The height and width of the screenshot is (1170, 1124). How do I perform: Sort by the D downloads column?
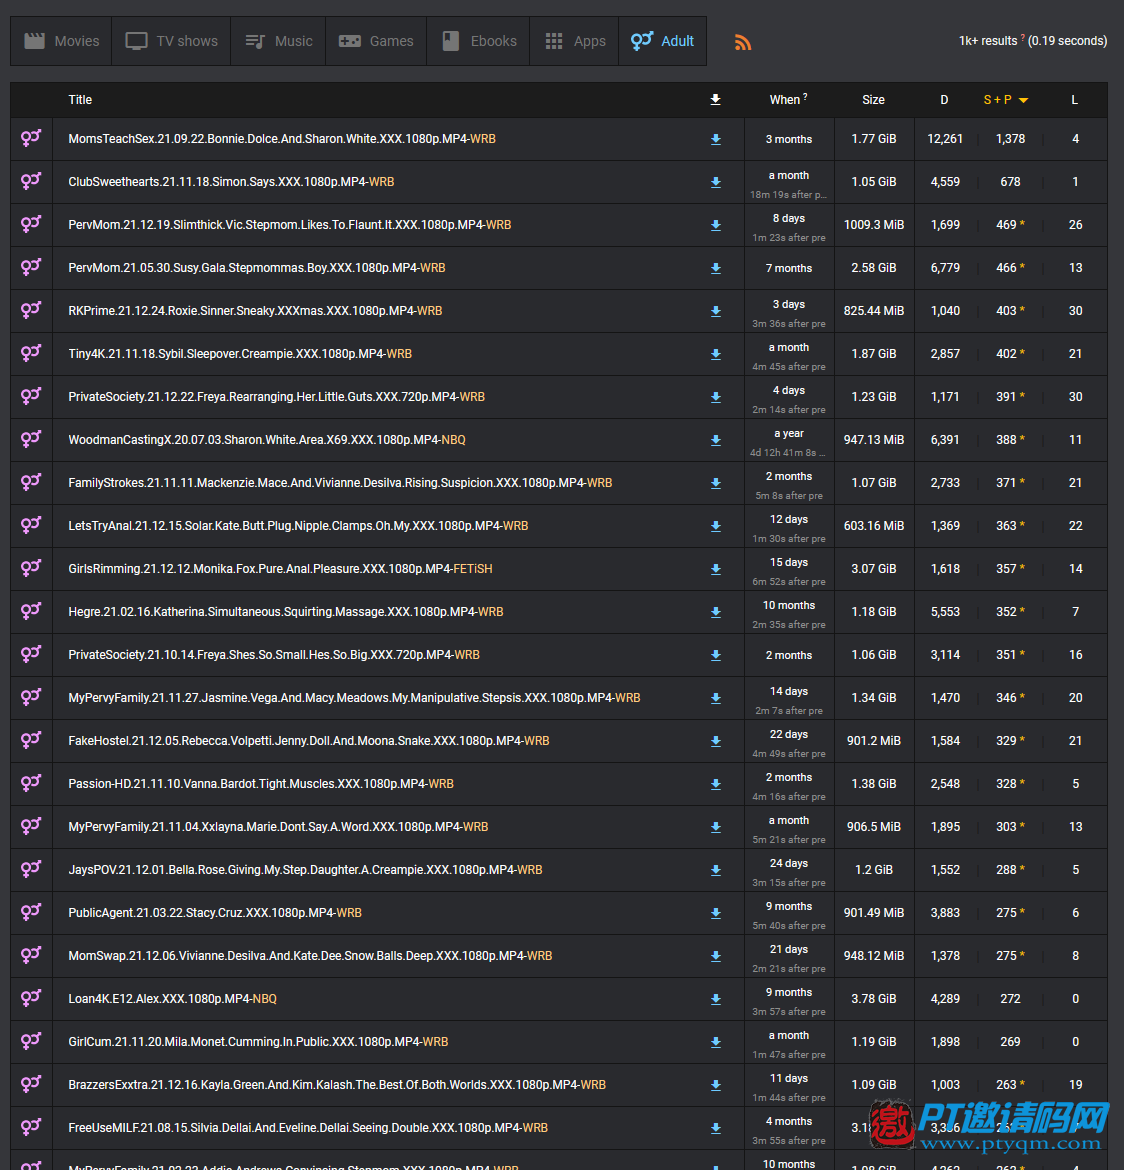(944, 100)
